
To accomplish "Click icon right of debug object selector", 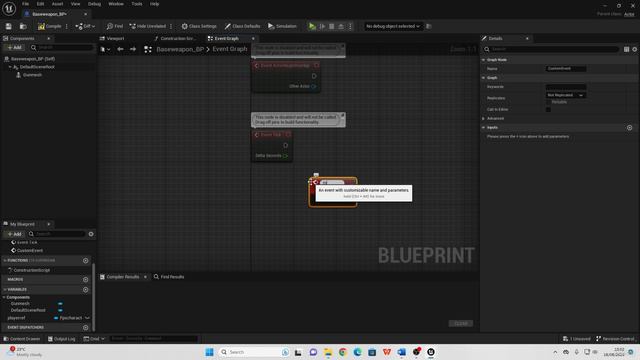I will click(x=429, y=26).
